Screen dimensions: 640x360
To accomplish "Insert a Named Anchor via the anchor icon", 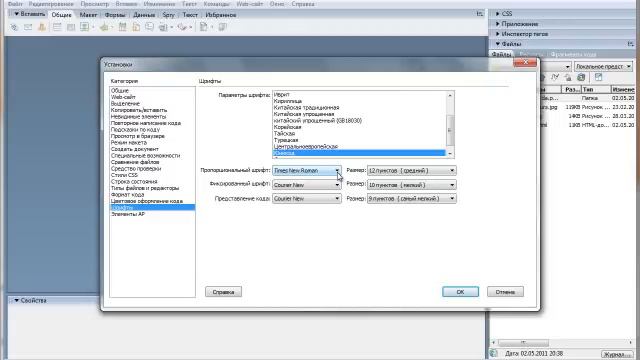I will pos(42,27).
